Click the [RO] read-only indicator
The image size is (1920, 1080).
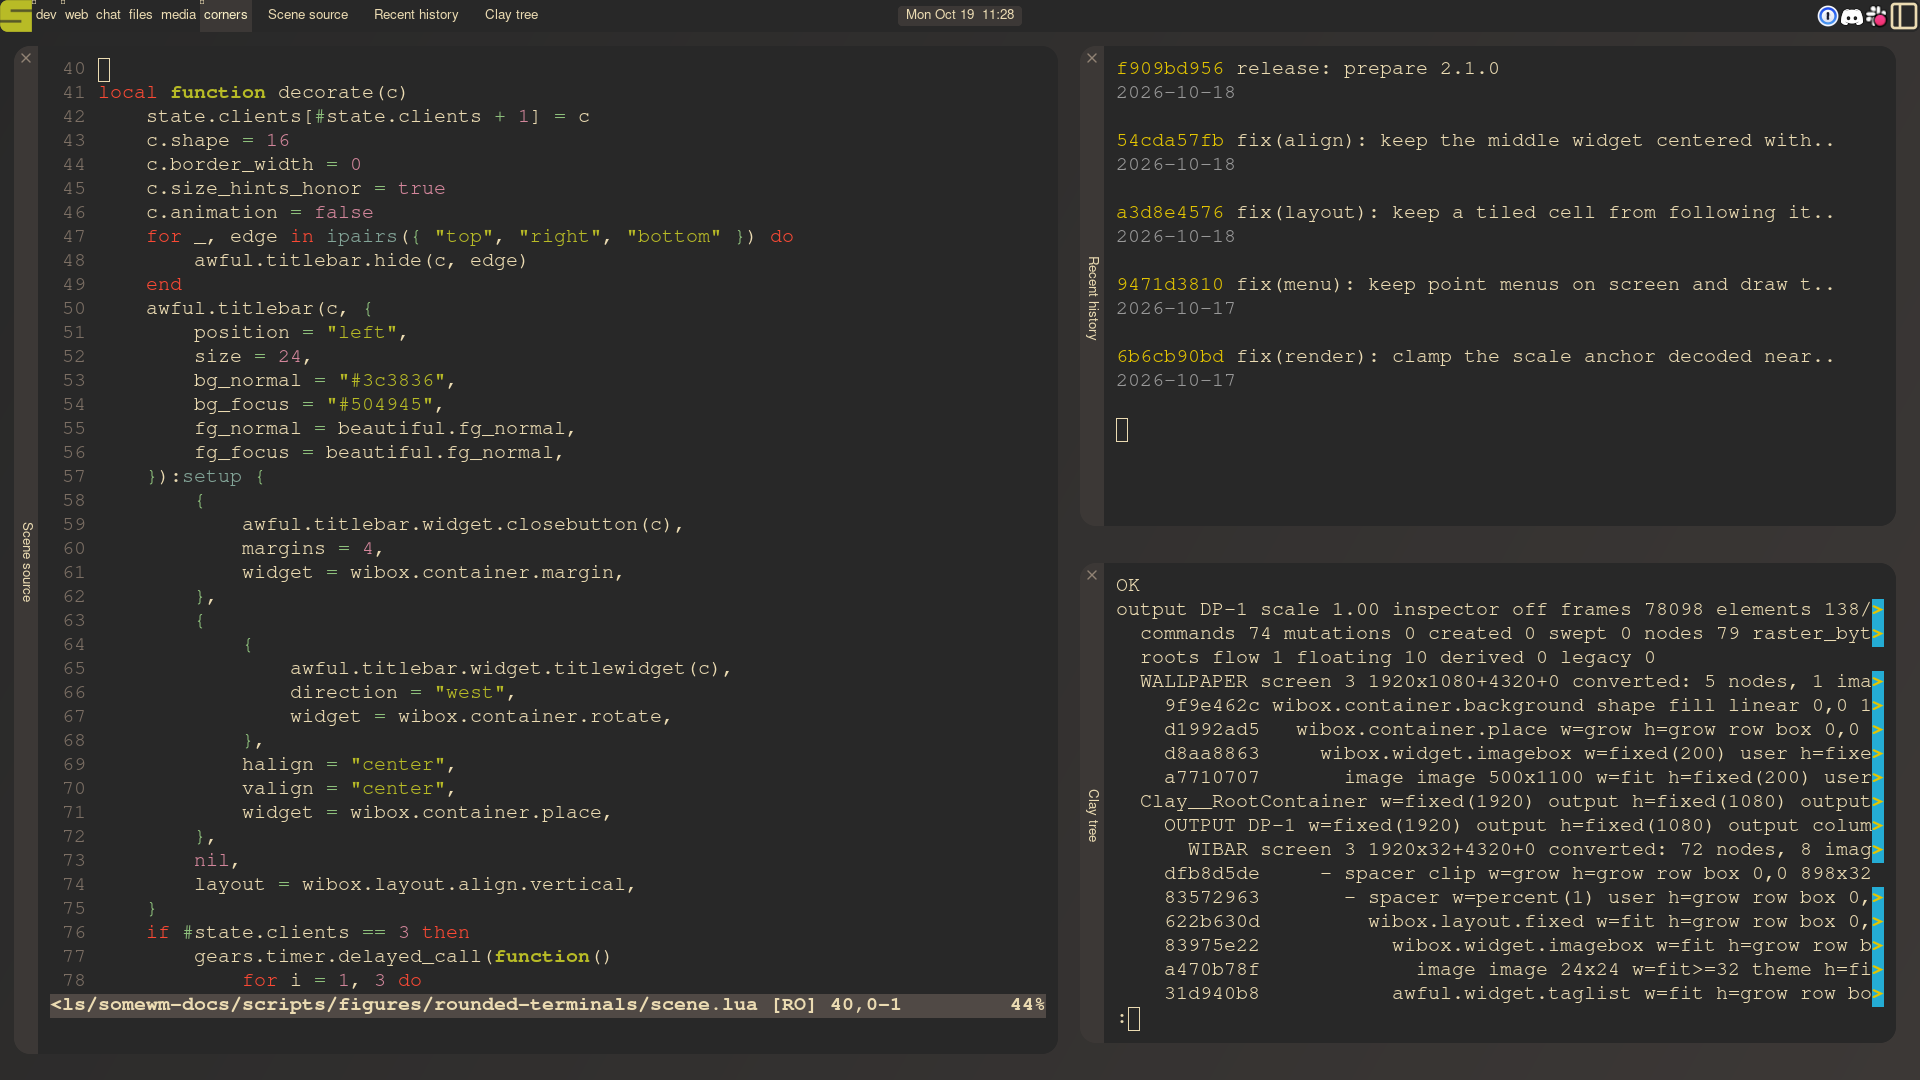pyautogui.click(x=794, y=1005)
